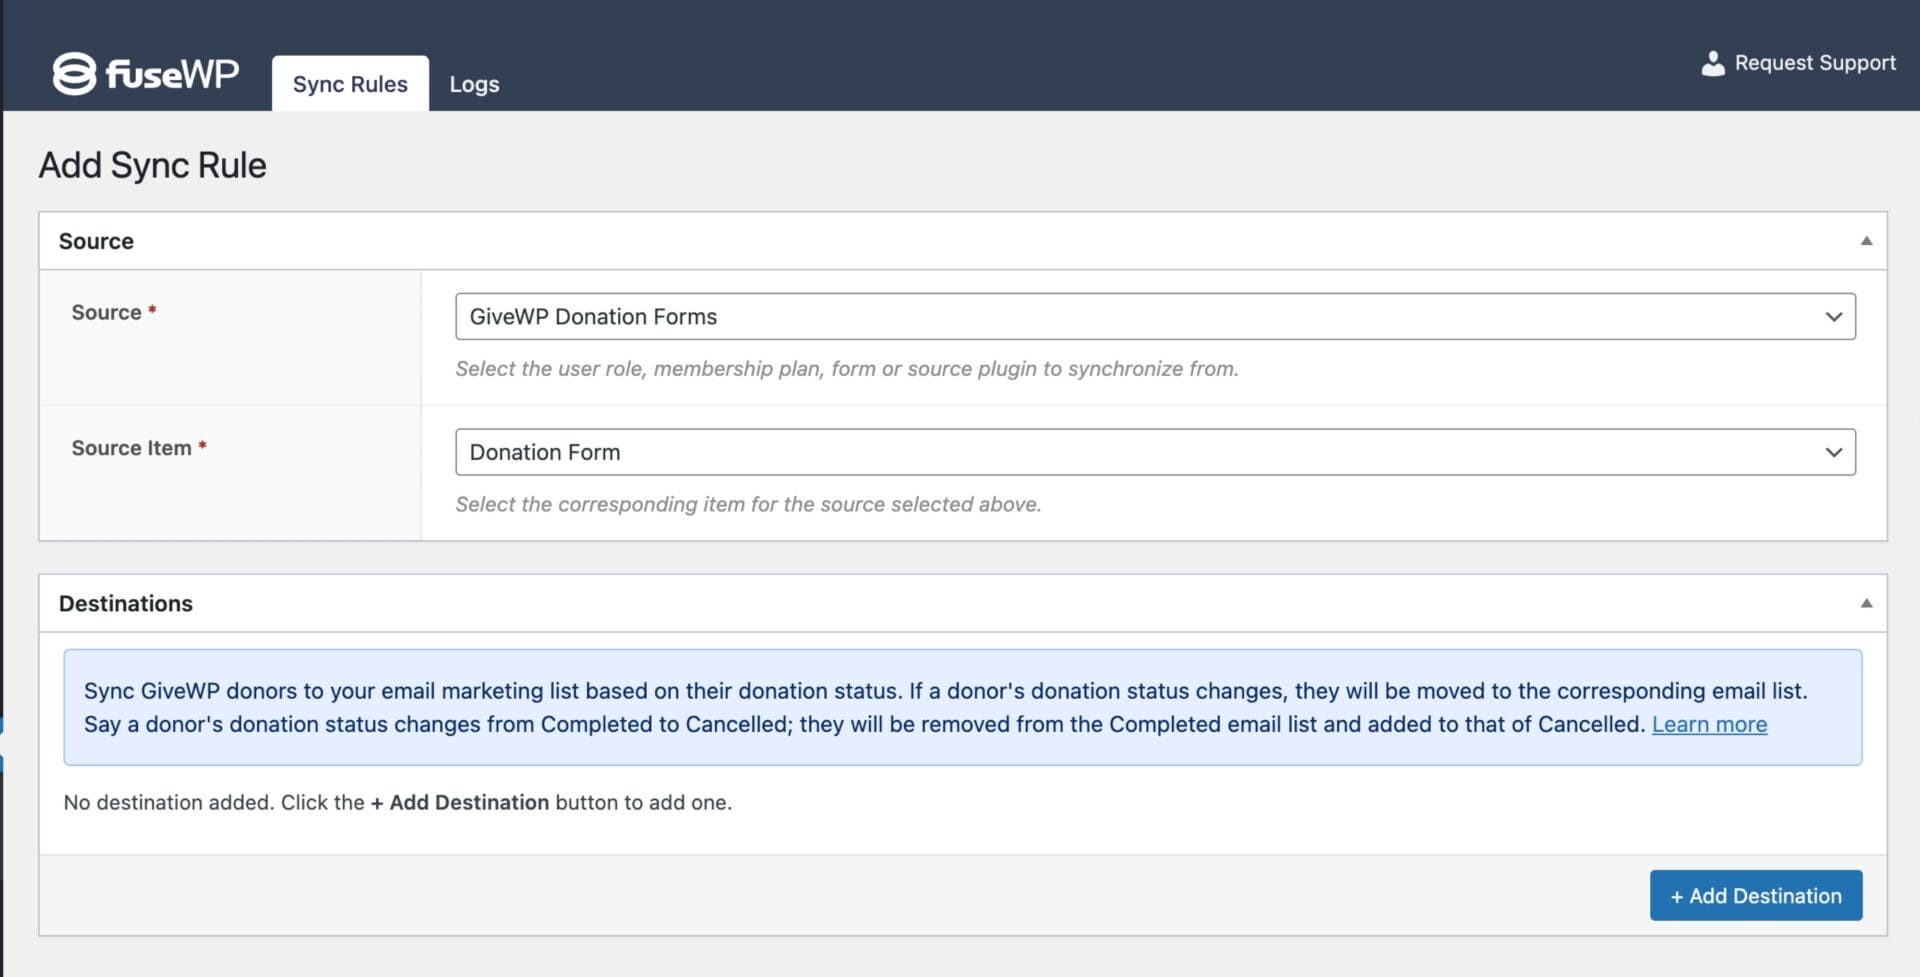Click the fuseWP logo
Screen dimensions: 1920x977
pyautogui.click(x=145, y=72)
